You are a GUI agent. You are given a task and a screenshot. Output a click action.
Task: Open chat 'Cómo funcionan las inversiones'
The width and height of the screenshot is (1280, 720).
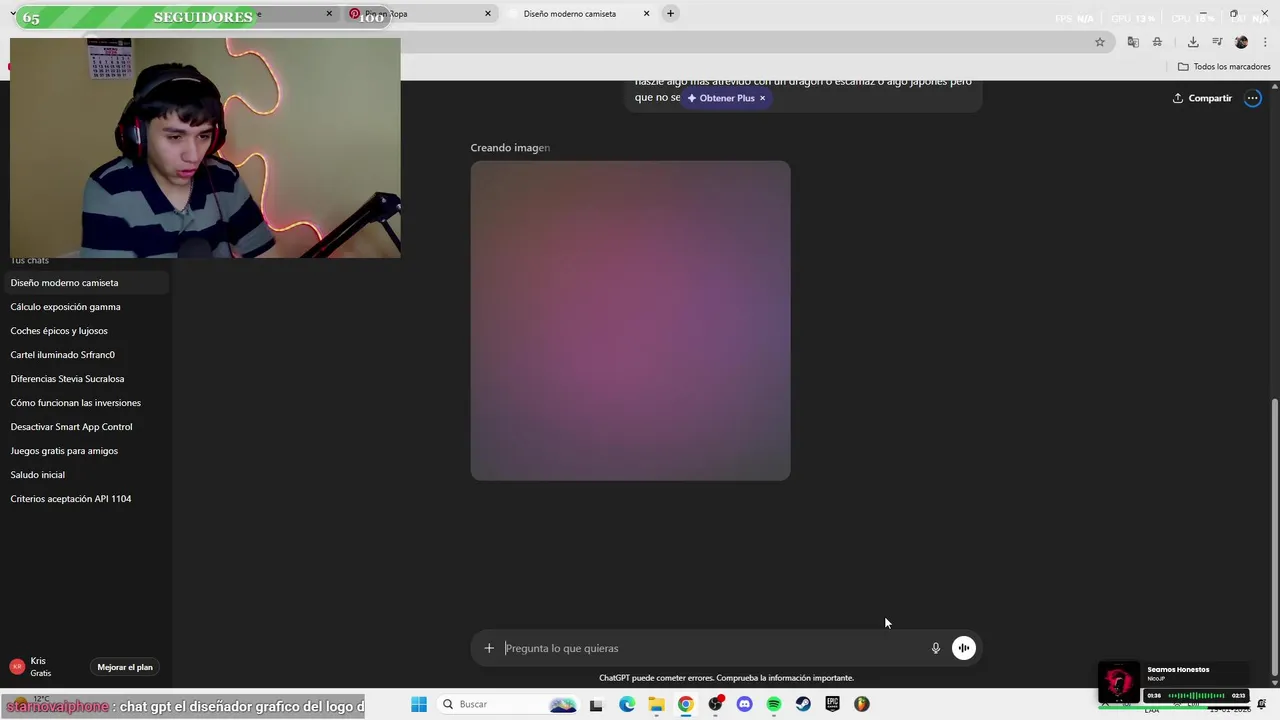(85, 403)
